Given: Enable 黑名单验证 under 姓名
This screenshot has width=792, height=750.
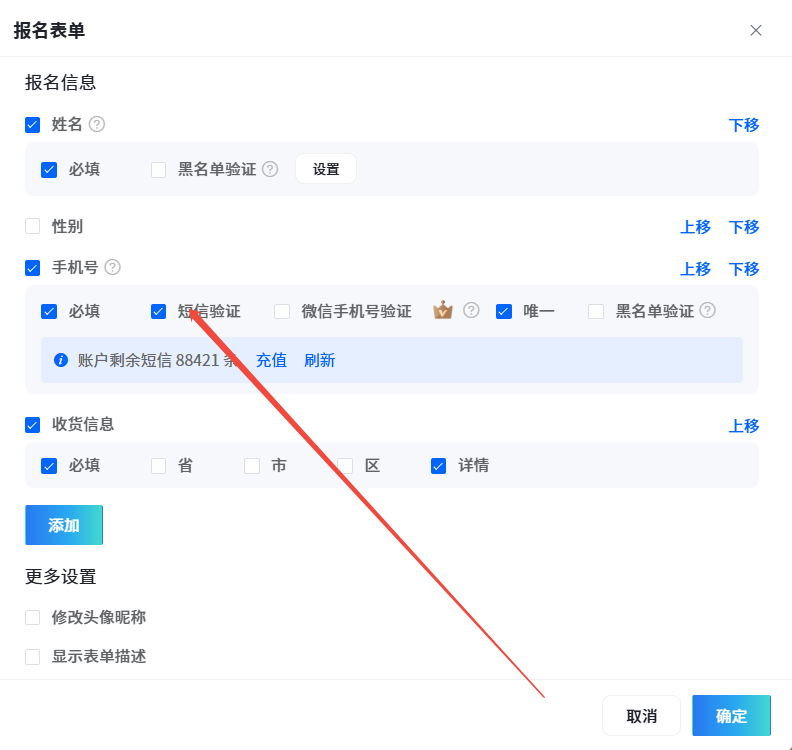Looking at the screenshot, I should pos(159,170).
